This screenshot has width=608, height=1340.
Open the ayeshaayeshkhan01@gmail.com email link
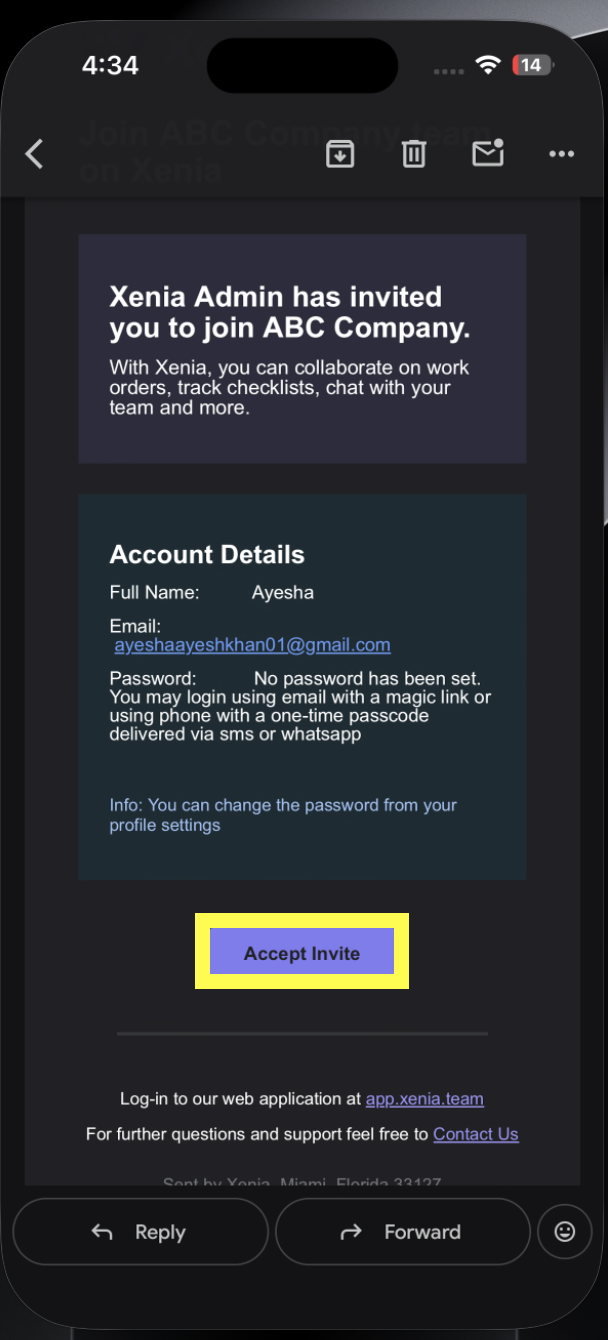253,645
